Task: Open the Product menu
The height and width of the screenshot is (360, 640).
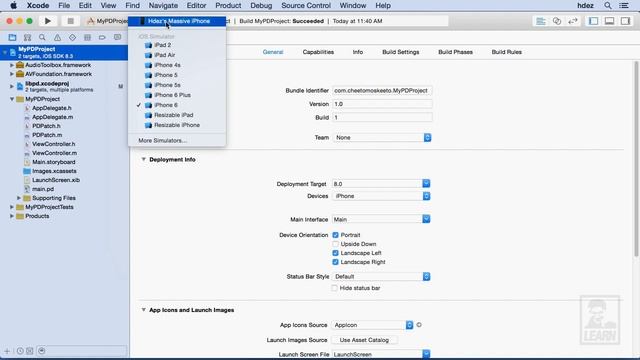Action: coord(228,6)
